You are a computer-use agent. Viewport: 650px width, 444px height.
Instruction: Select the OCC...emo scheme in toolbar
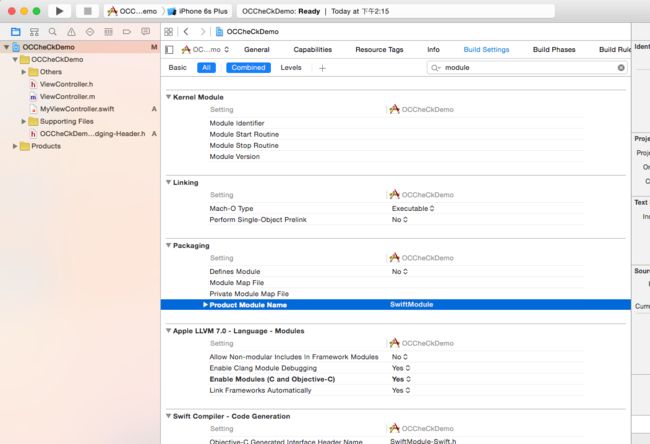coord(132,11)
